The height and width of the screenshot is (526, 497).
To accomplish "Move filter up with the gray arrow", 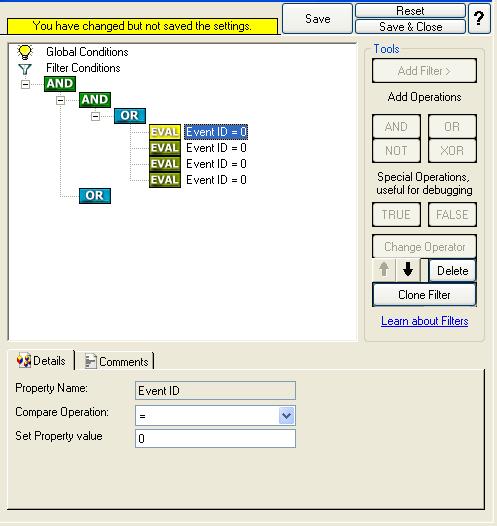I will (384, 269).
